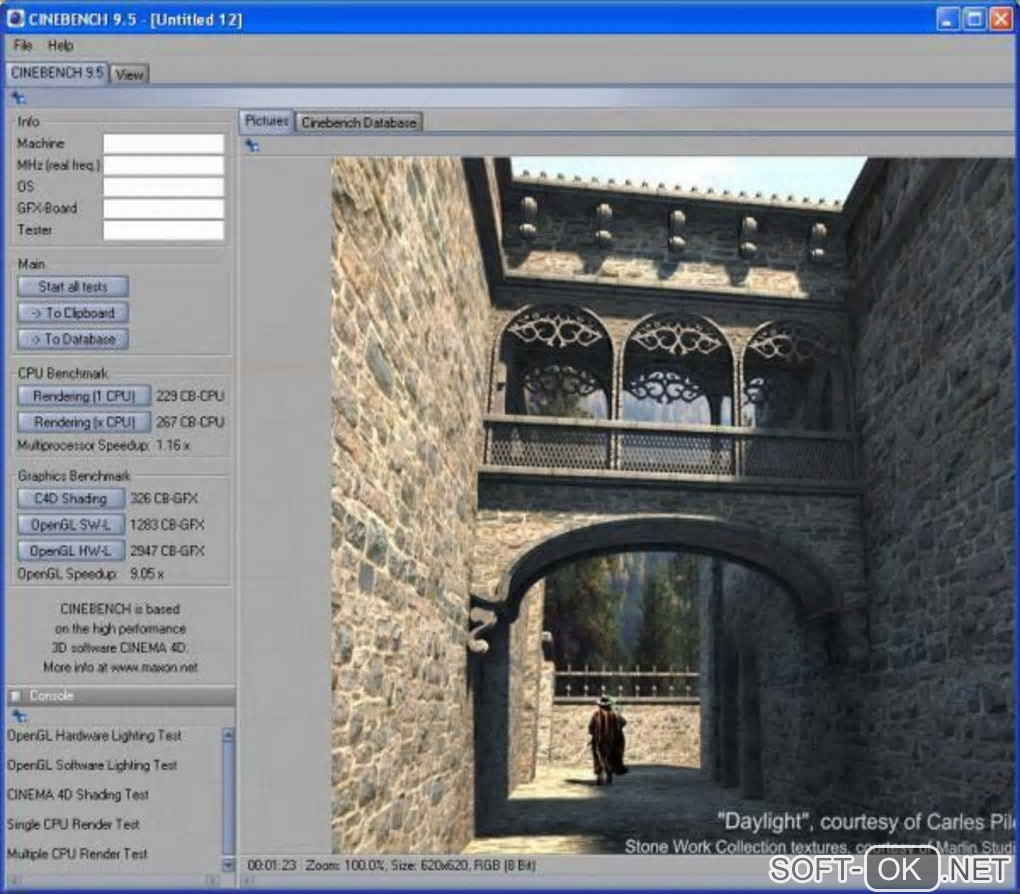
Task: Click the Single CPU Render Test console line
Action: click(73, 824)
